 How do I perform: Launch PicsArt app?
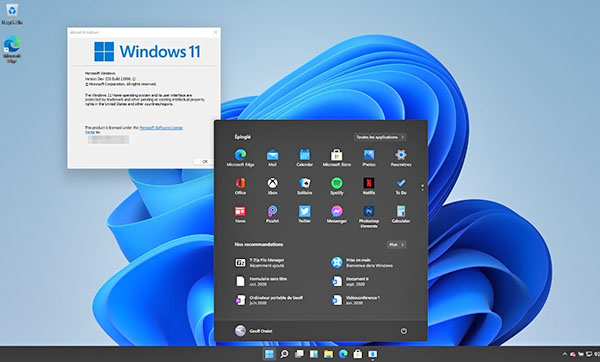[x=272, y=214]
